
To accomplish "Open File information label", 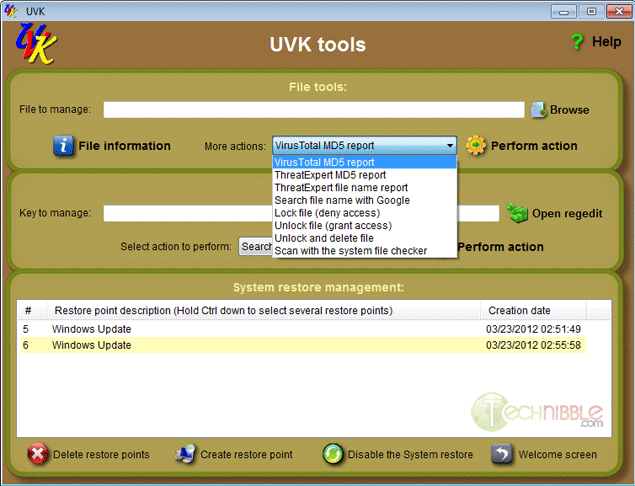I will 124,146.
